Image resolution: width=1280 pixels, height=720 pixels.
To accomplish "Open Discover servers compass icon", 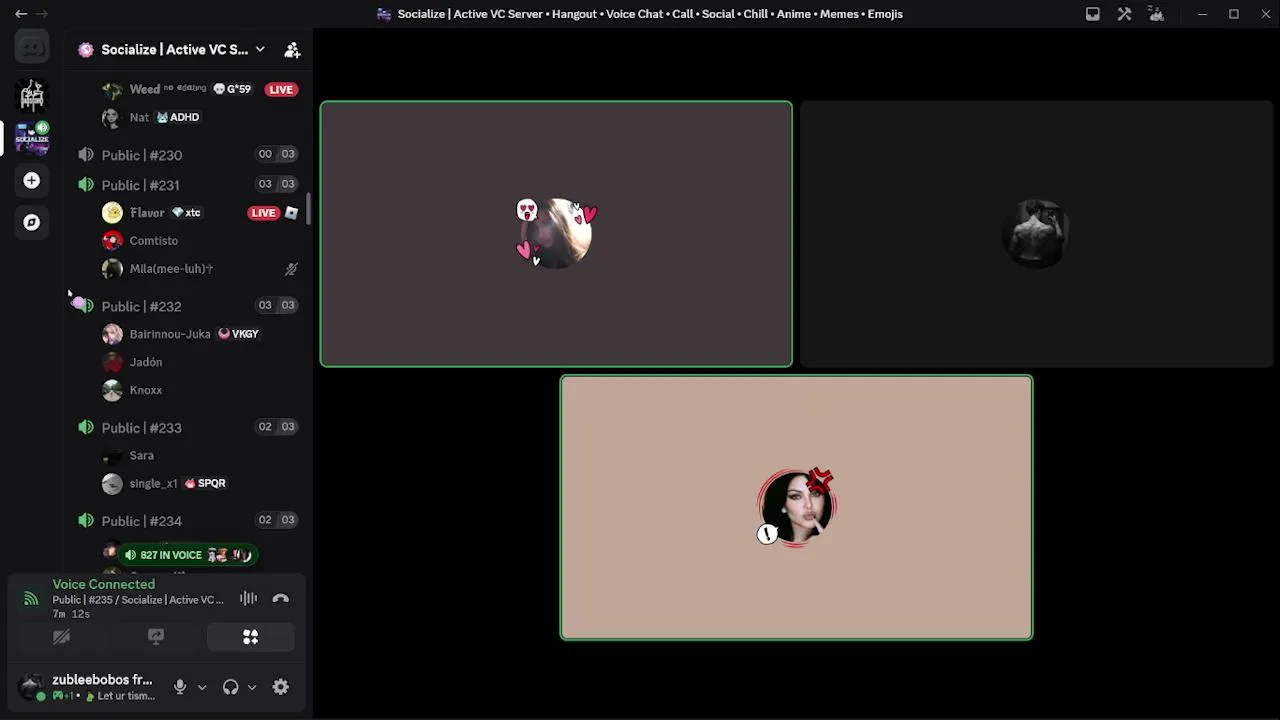I will click(x=32, y=223).
